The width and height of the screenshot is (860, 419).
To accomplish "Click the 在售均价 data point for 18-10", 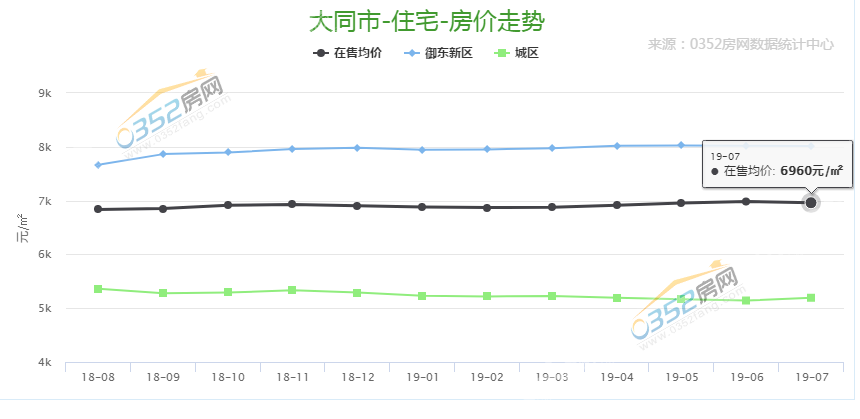I will (228, 205).
